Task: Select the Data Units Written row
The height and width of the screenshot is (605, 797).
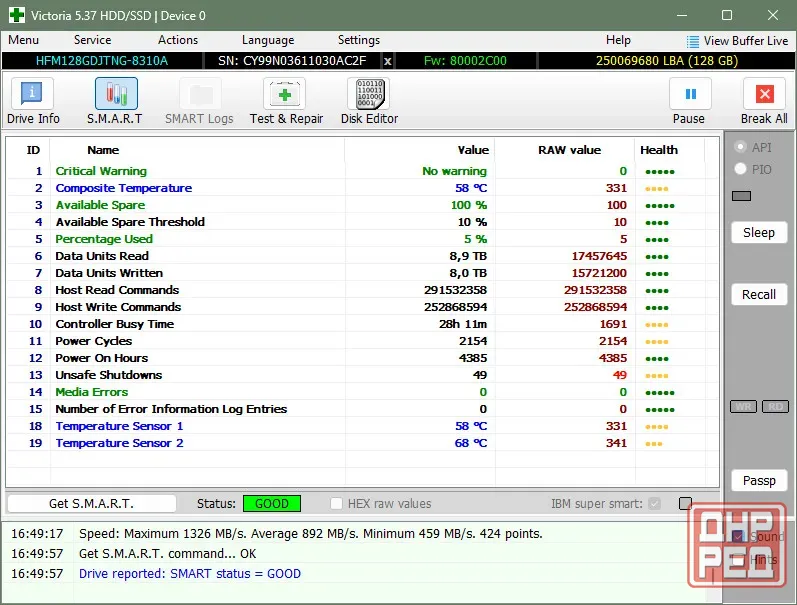Action: pos(363,273)
